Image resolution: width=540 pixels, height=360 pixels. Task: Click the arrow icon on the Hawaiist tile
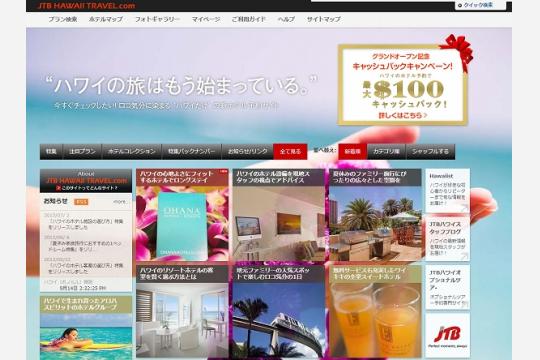[x=464, y=208]
